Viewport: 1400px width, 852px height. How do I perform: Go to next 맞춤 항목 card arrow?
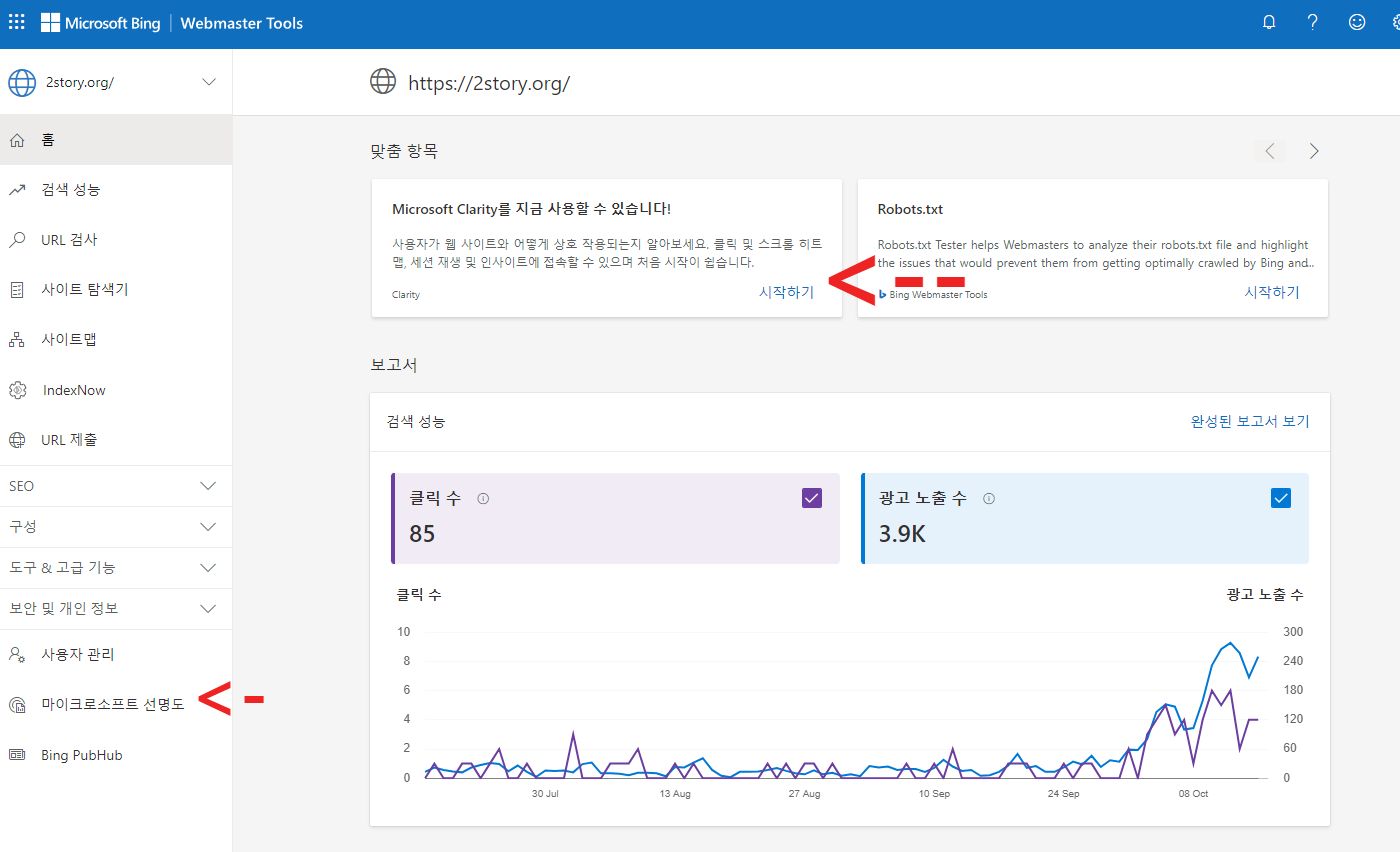(x=1314, y=151)
